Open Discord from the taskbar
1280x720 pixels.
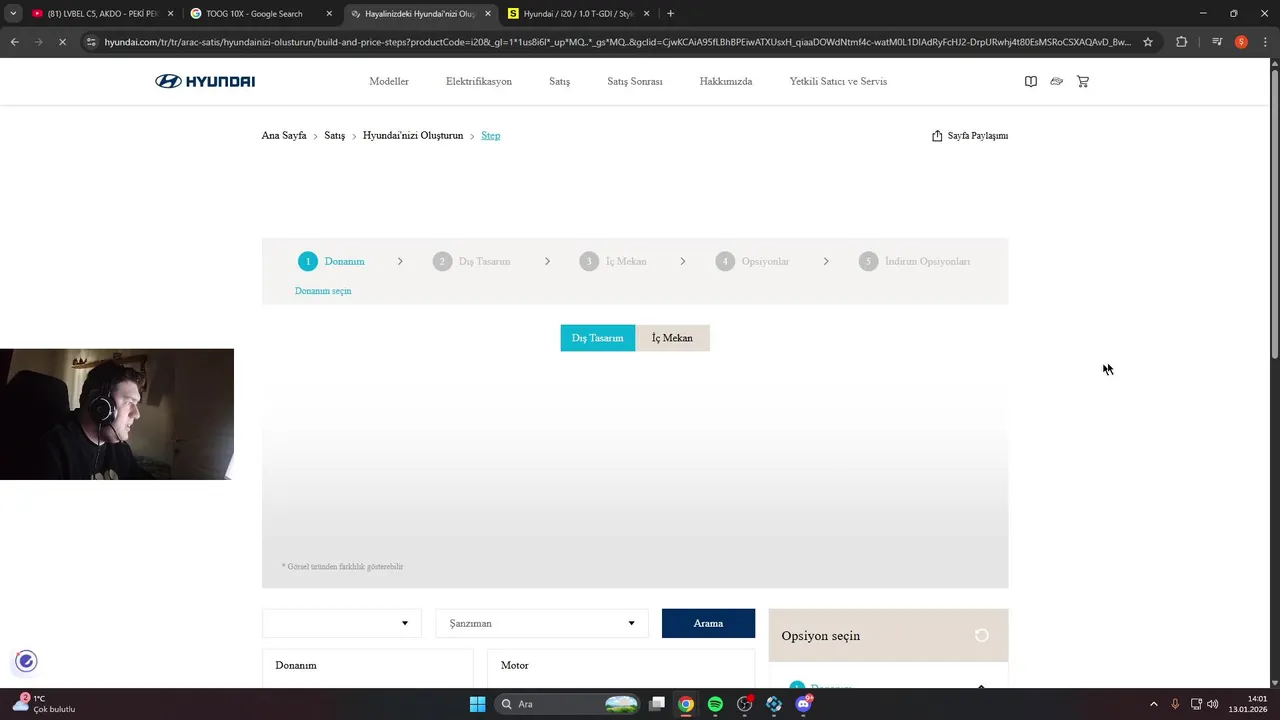pyautogui.click(x=803, y=704)
